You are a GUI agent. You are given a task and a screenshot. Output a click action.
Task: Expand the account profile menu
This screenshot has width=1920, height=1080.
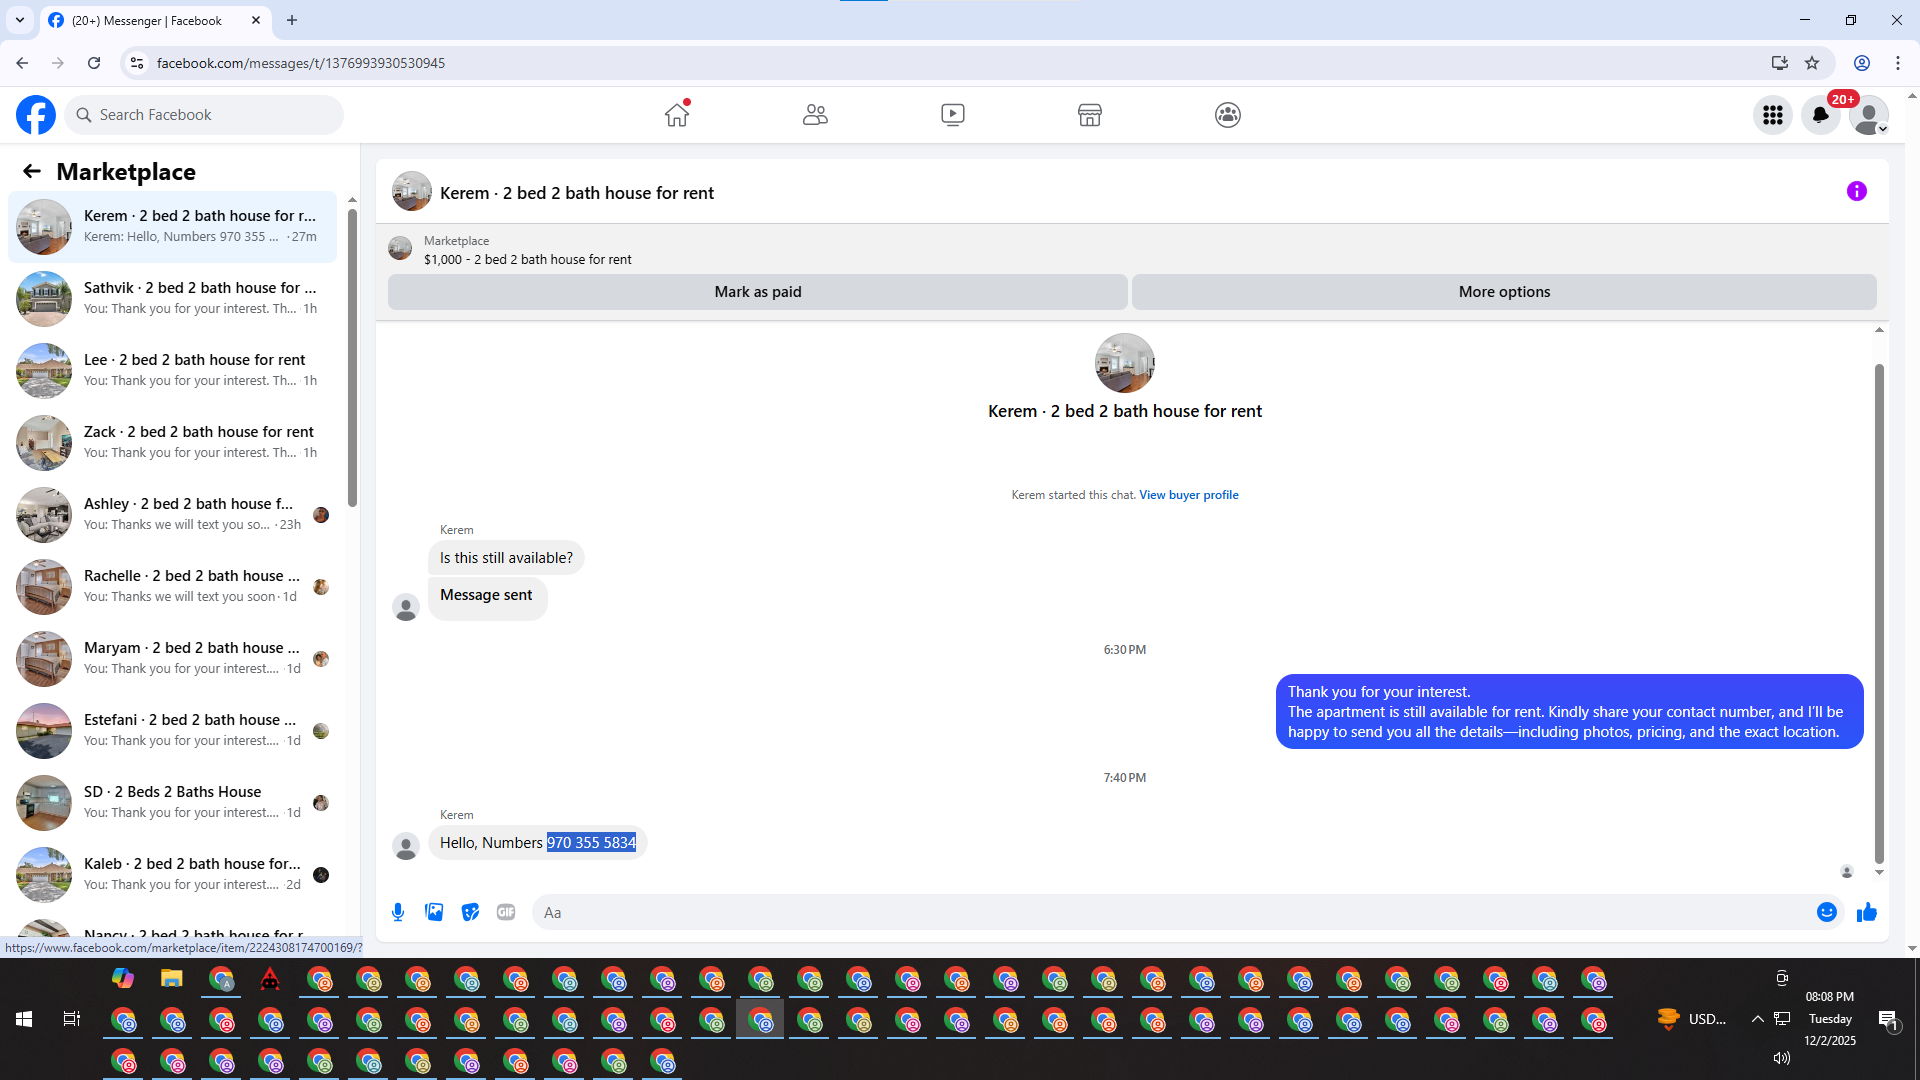tap(1868, 115)
